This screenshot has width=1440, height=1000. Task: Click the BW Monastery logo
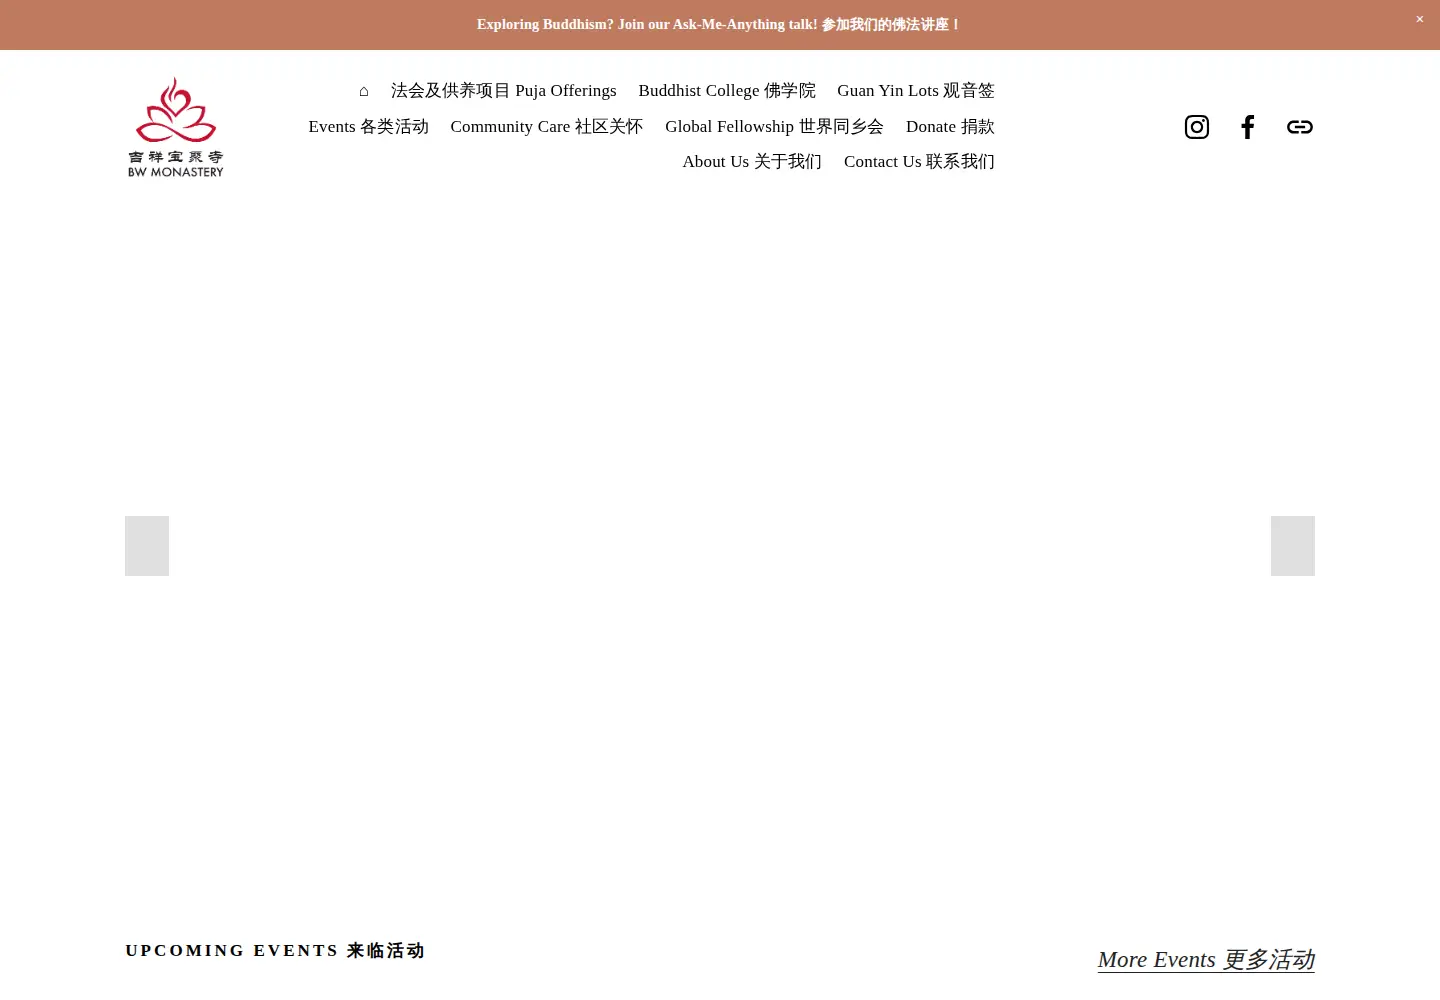pyautogui.click(x=176, y=127)
